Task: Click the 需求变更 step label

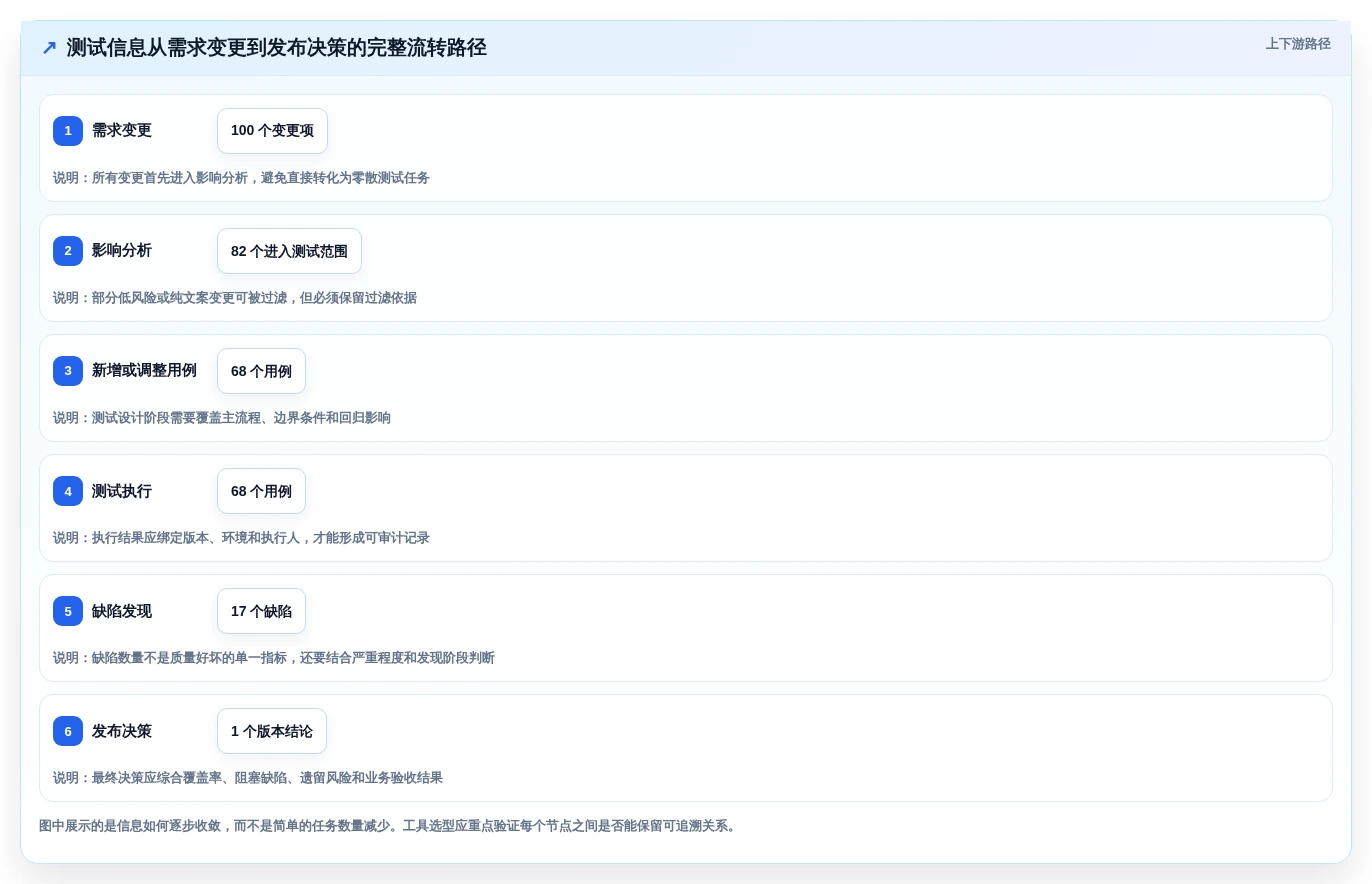Action: click(x=122, y=131)
